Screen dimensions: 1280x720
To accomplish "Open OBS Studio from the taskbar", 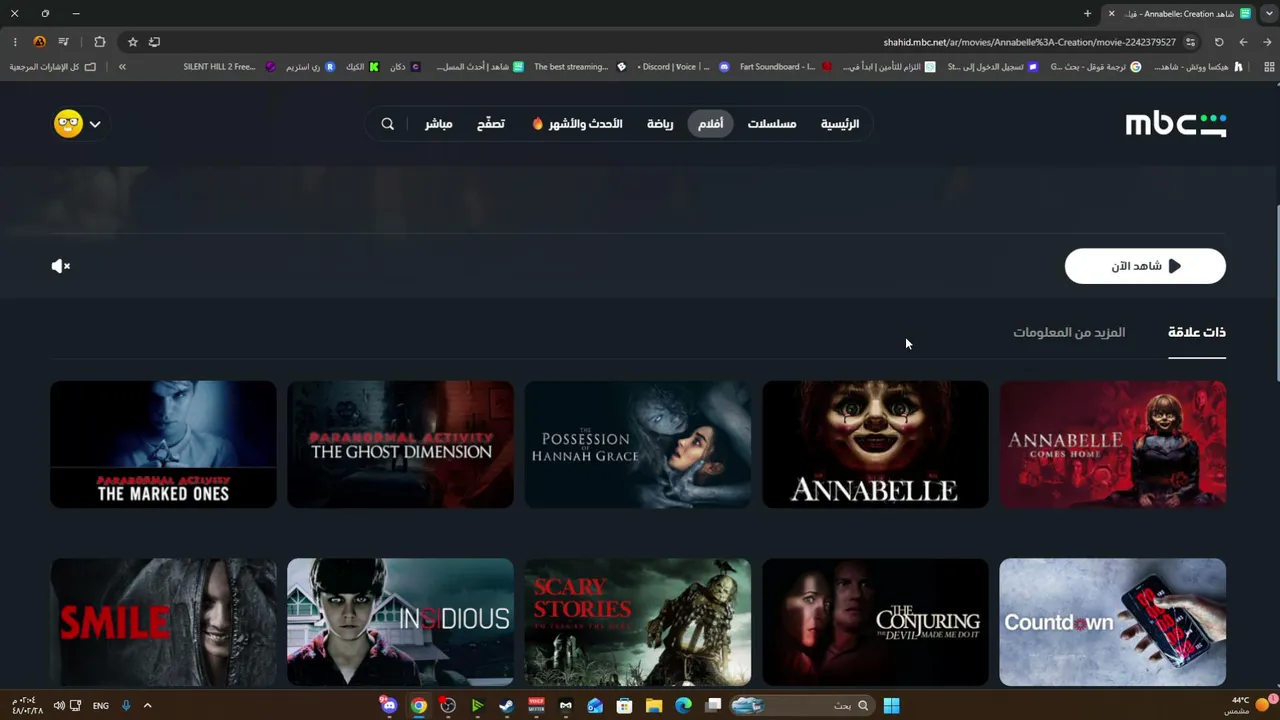I will click(x=448, y=706).
